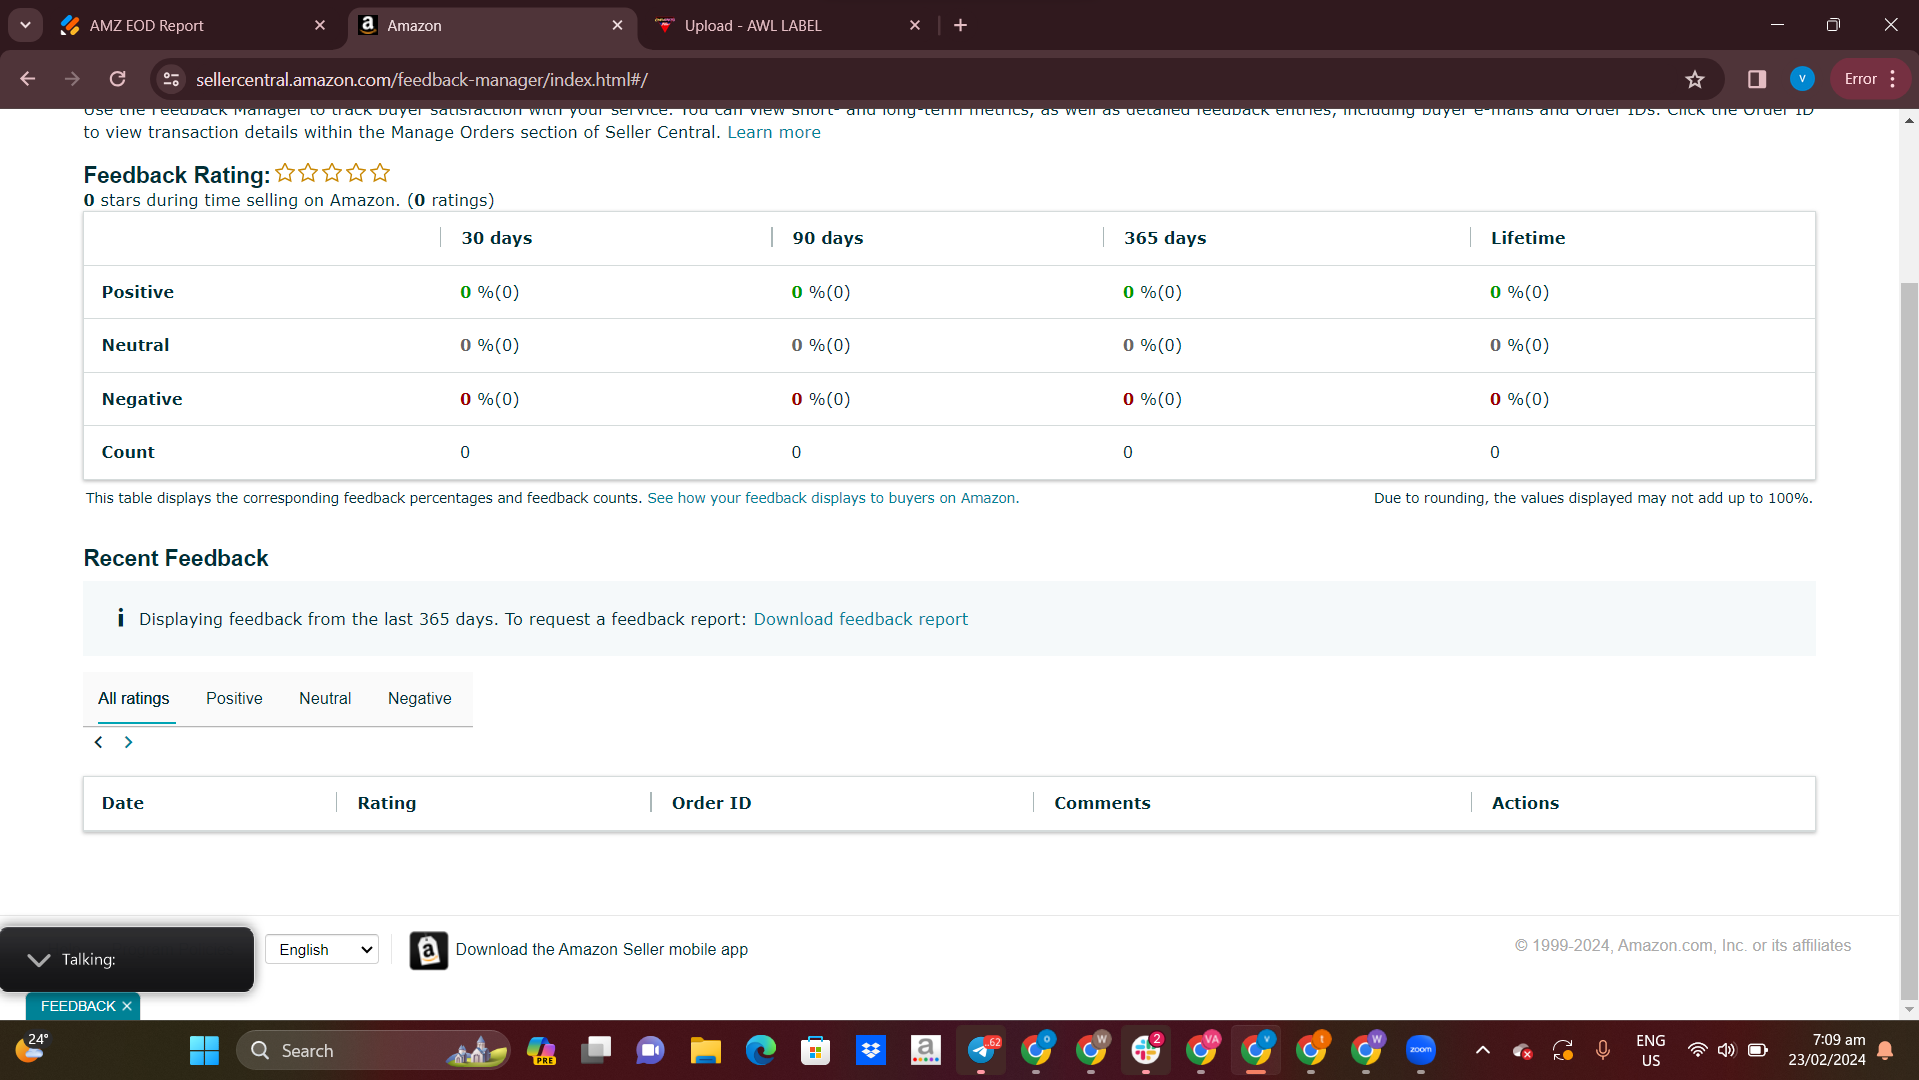Click Download feedback report link

coord(861,619)
